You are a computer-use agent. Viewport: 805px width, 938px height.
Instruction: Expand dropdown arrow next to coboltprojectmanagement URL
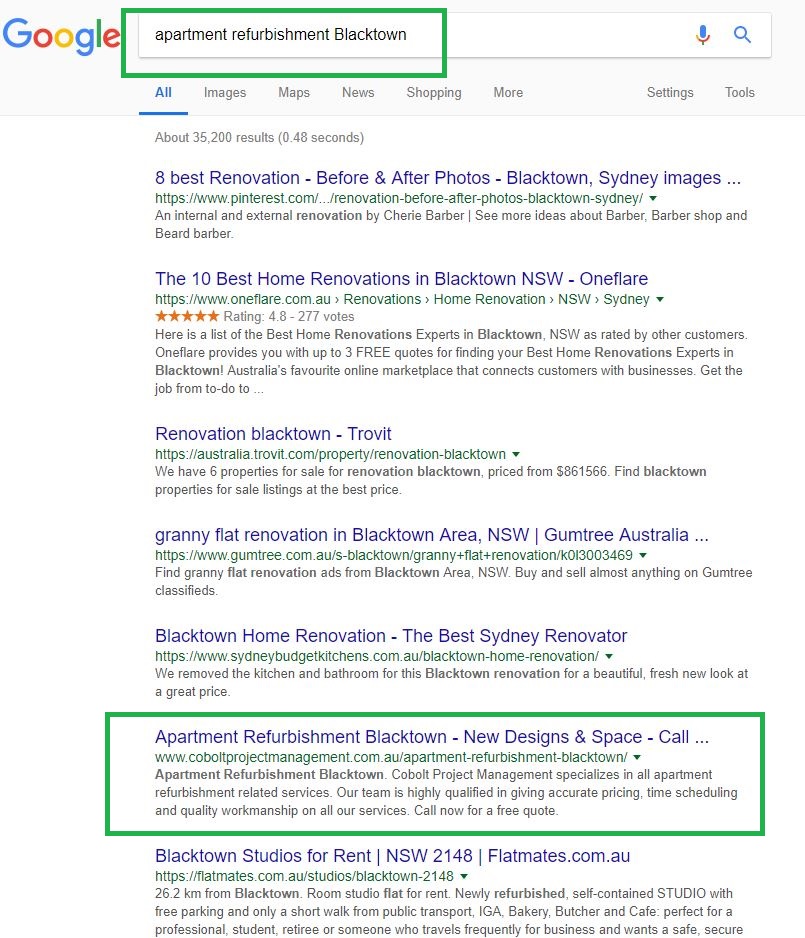637,757
